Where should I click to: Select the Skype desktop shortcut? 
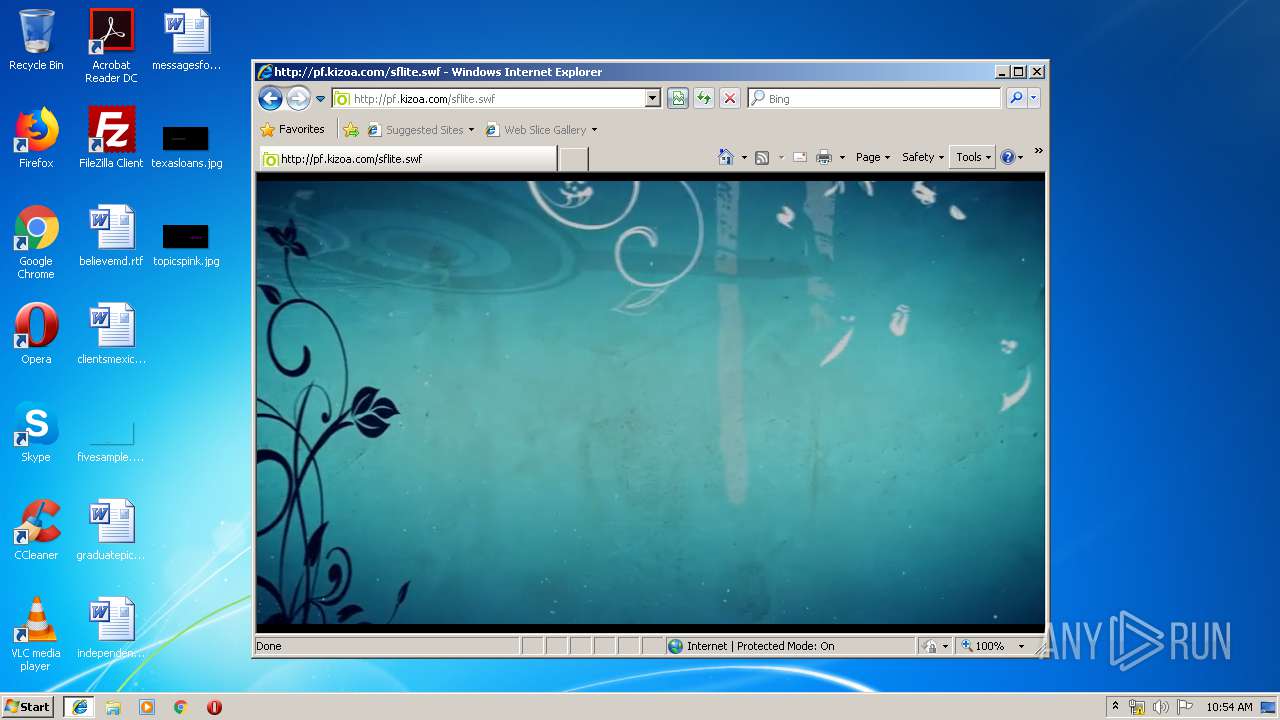click(36, 432)
